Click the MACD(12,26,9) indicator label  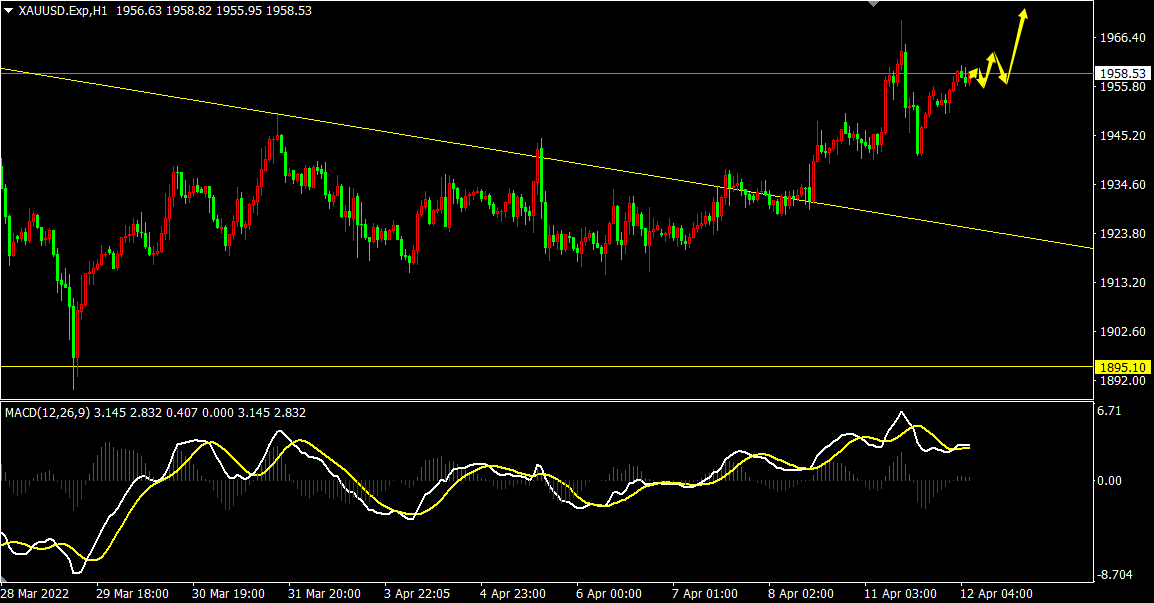click(47, 412)
